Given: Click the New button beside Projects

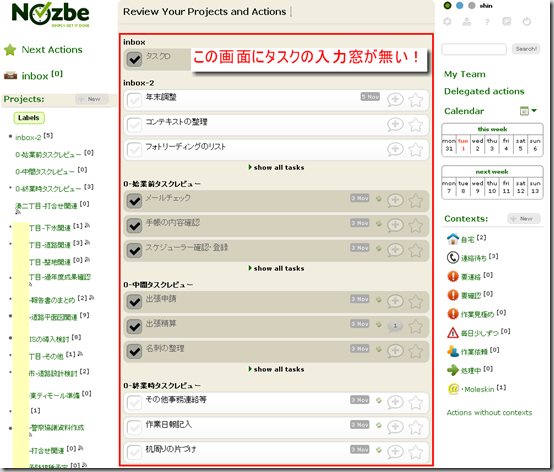Looking at the screenshot, I should click(x=92, y=99).
